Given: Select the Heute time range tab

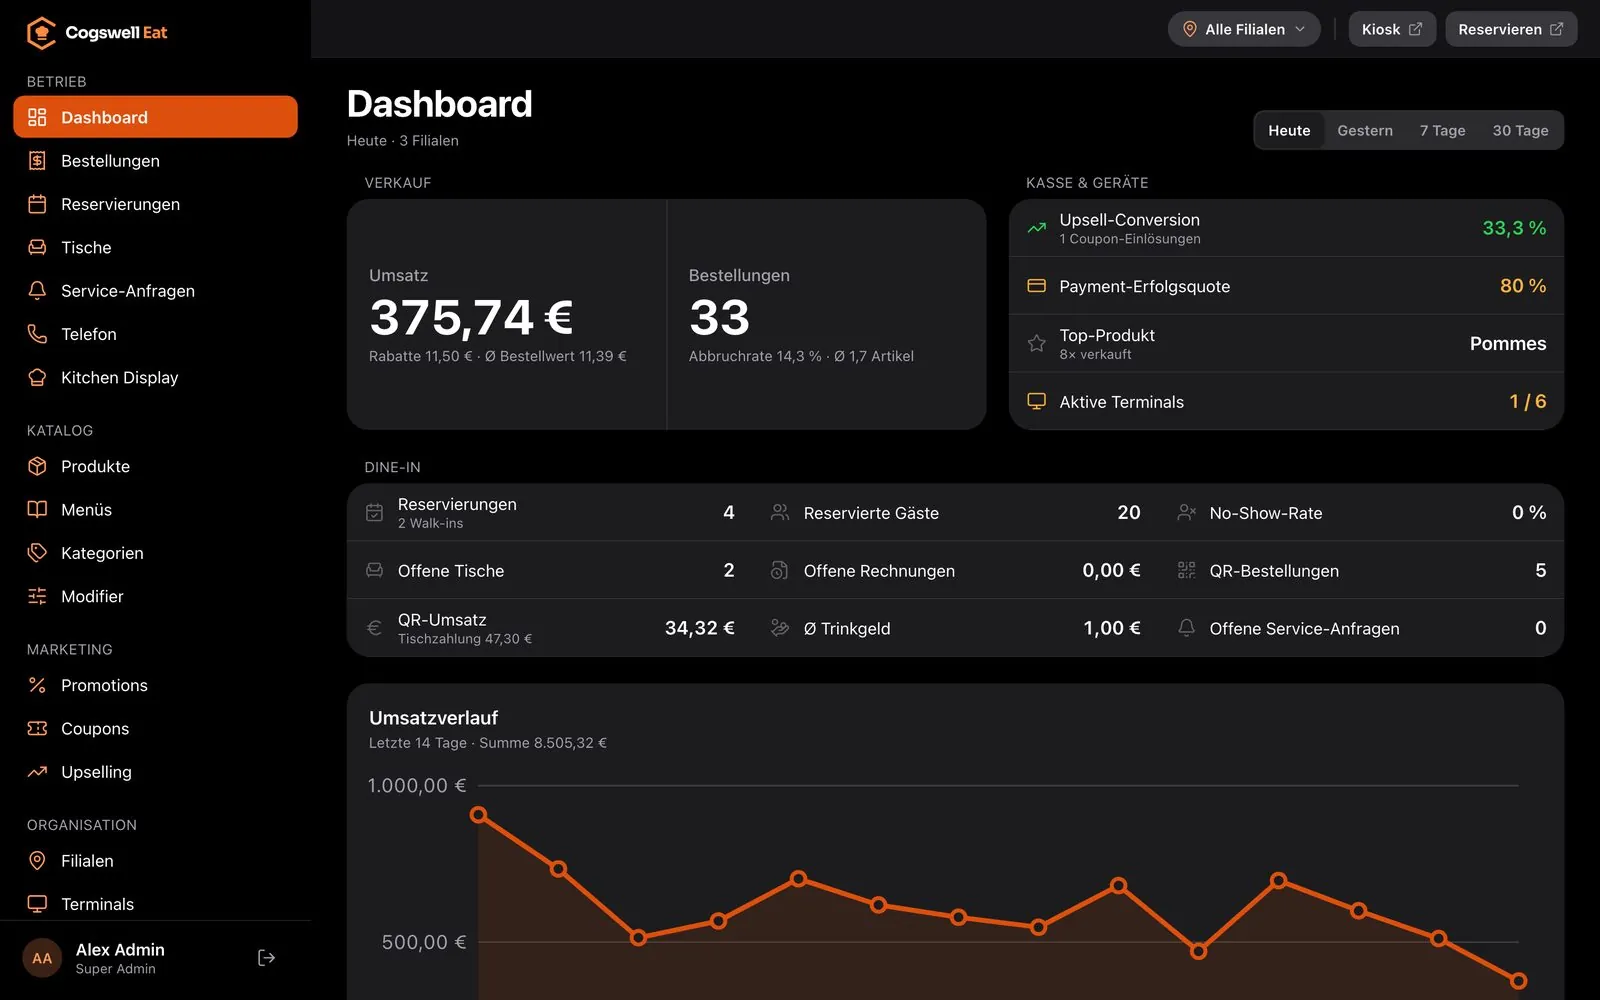Looking at the screenshot, I should 1289,130.
